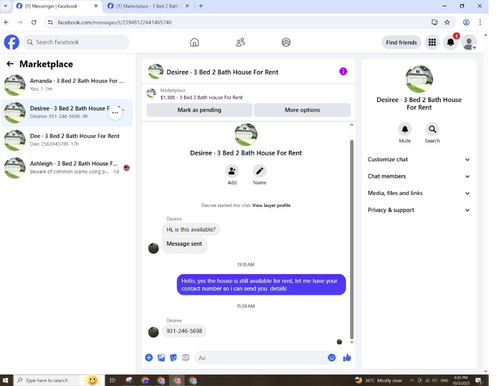Click the purple sent reply message bubble

coord(261,285)
